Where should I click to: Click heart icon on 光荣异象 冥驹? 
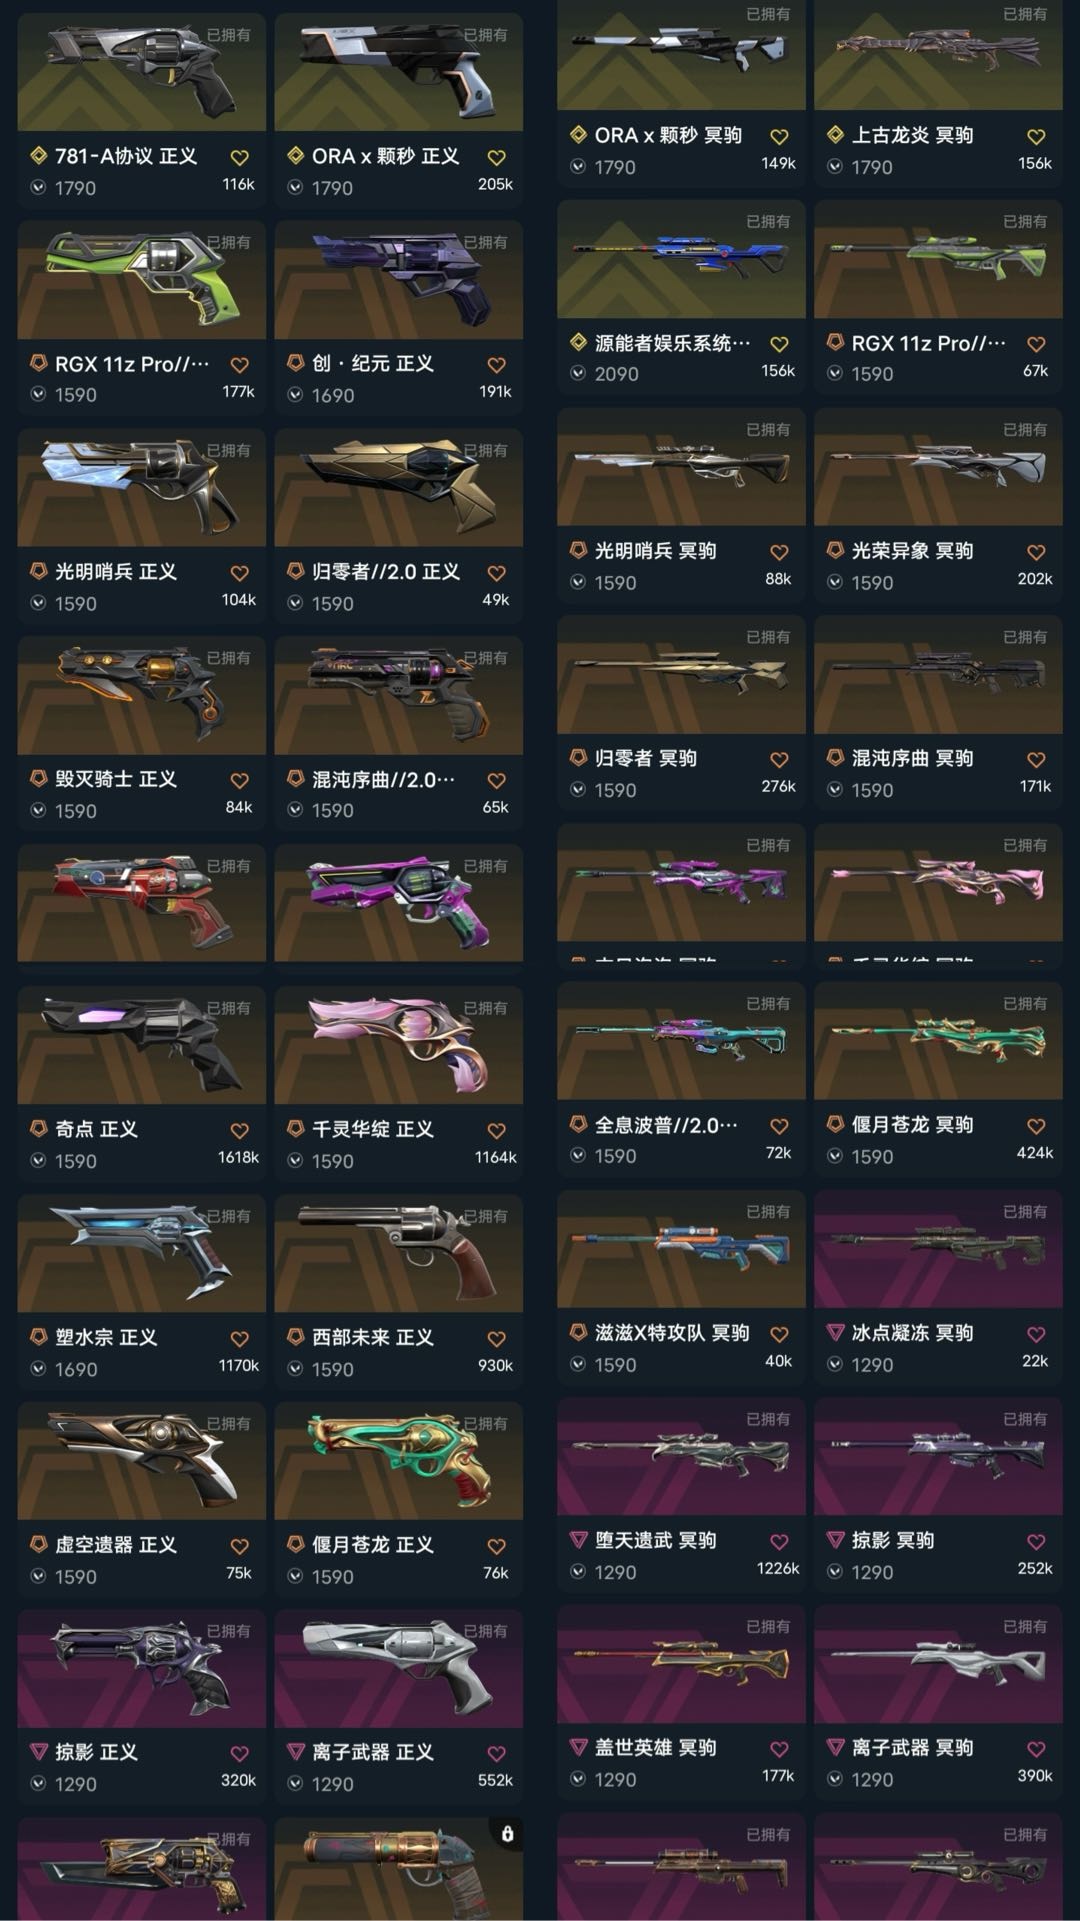click(x=1036, y=552)
